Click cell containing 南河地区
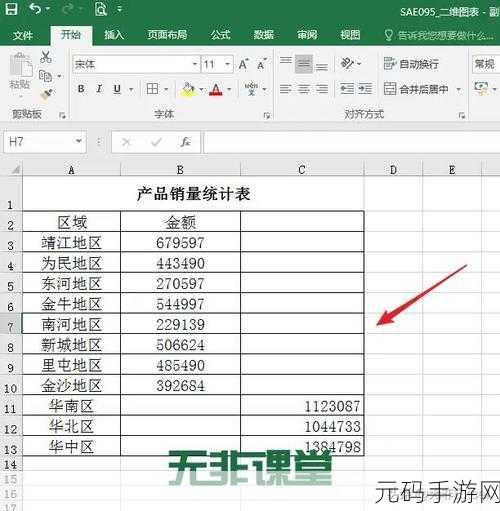Image resolution: width=500 pixels, height=511 pixels. click(x=71, y=324)
